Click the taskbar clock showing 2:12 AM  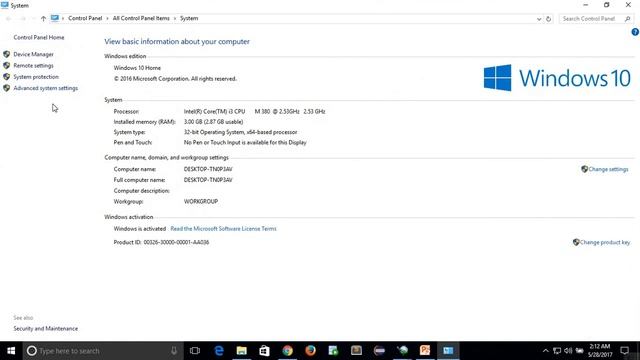[600, 351]
